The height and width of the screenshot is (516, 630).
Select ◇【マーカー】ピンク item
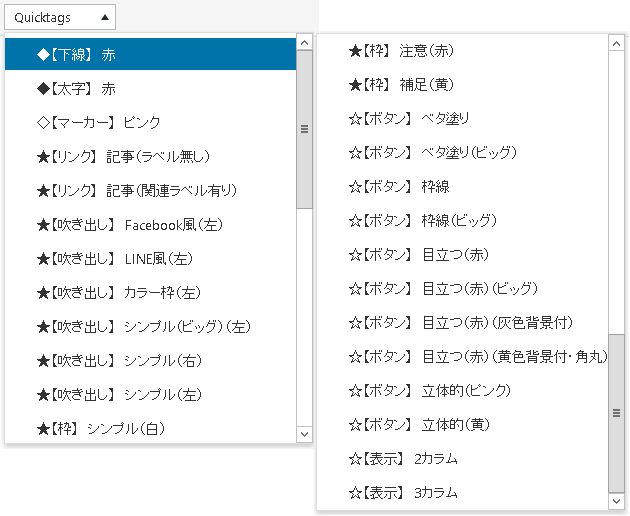tap(151, 122)
